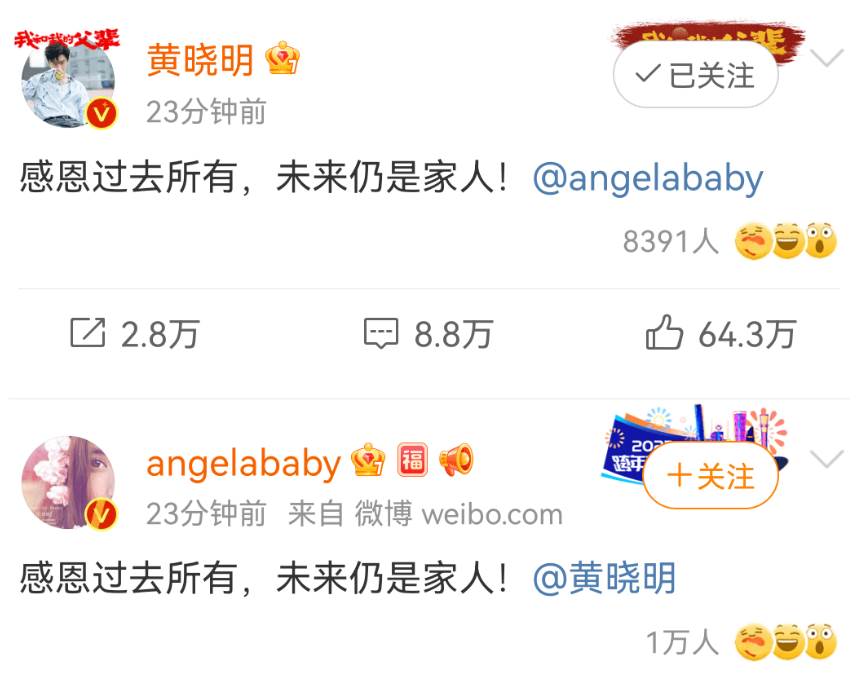Follow angelababy with the +关注 button
Image resolution: width=857 pixels, height=686 pixels.
coord(711,476)
